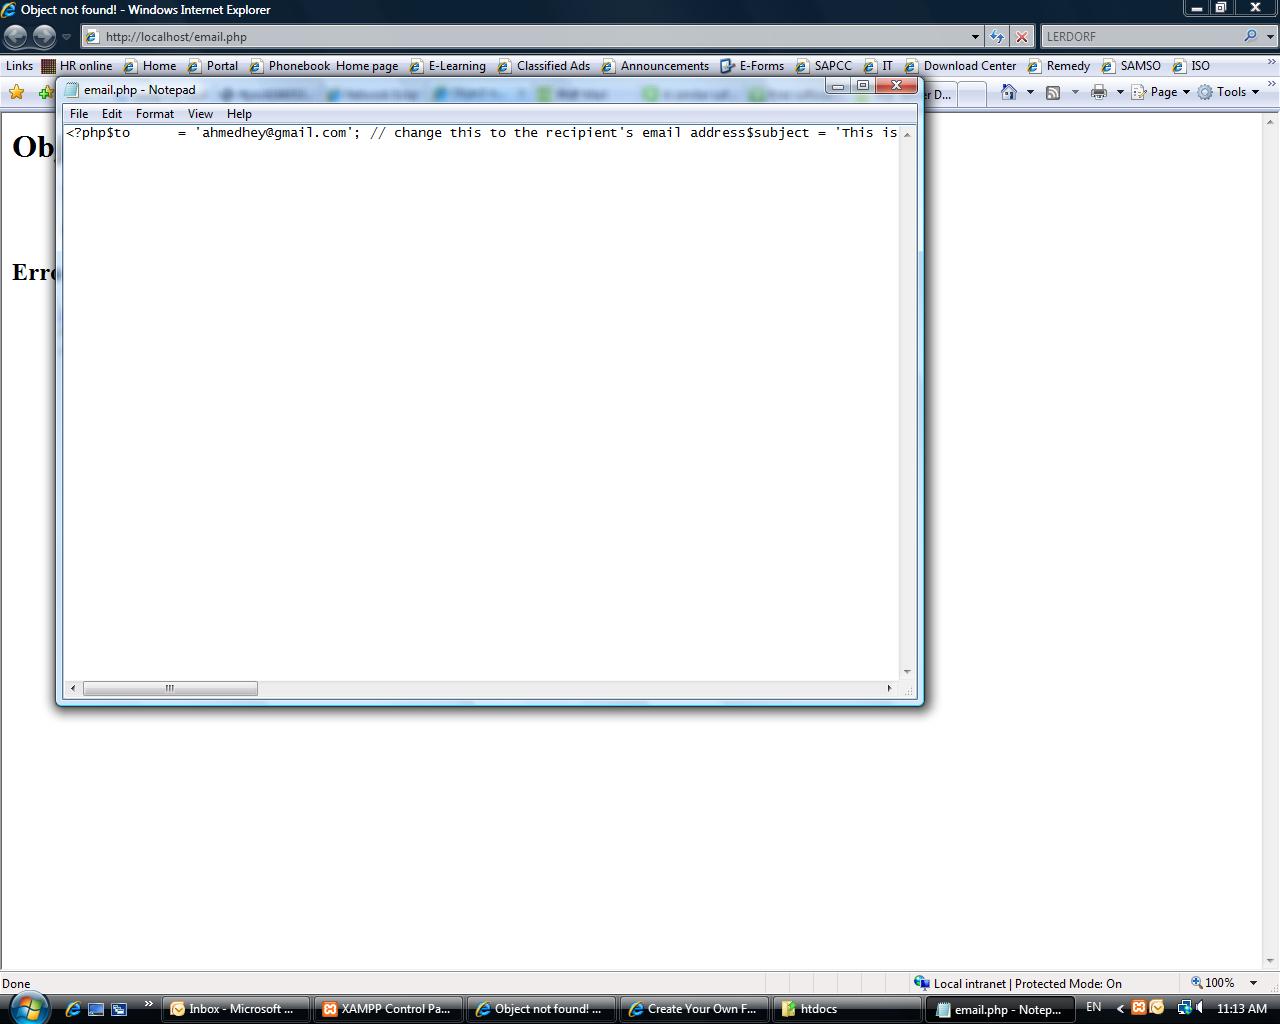
Task: Click Switch between windows quick launch icon
Action: click(119, 1009)
